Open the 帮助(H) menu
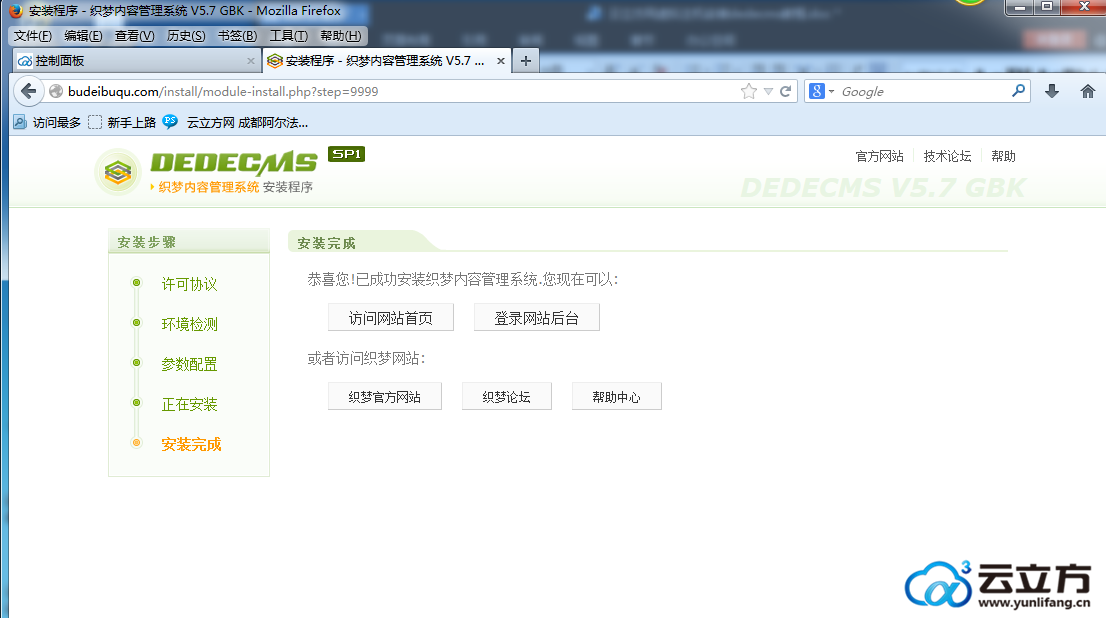Screen dimensions: 1106x618 (341, 35)
